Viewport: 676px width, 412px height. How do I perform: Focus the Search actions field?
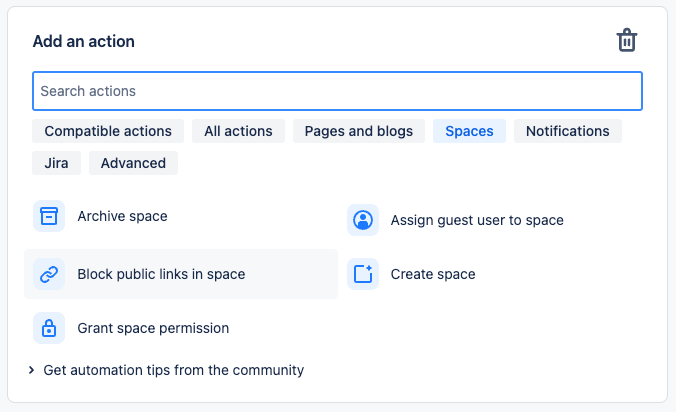click(x=337, y=91)
